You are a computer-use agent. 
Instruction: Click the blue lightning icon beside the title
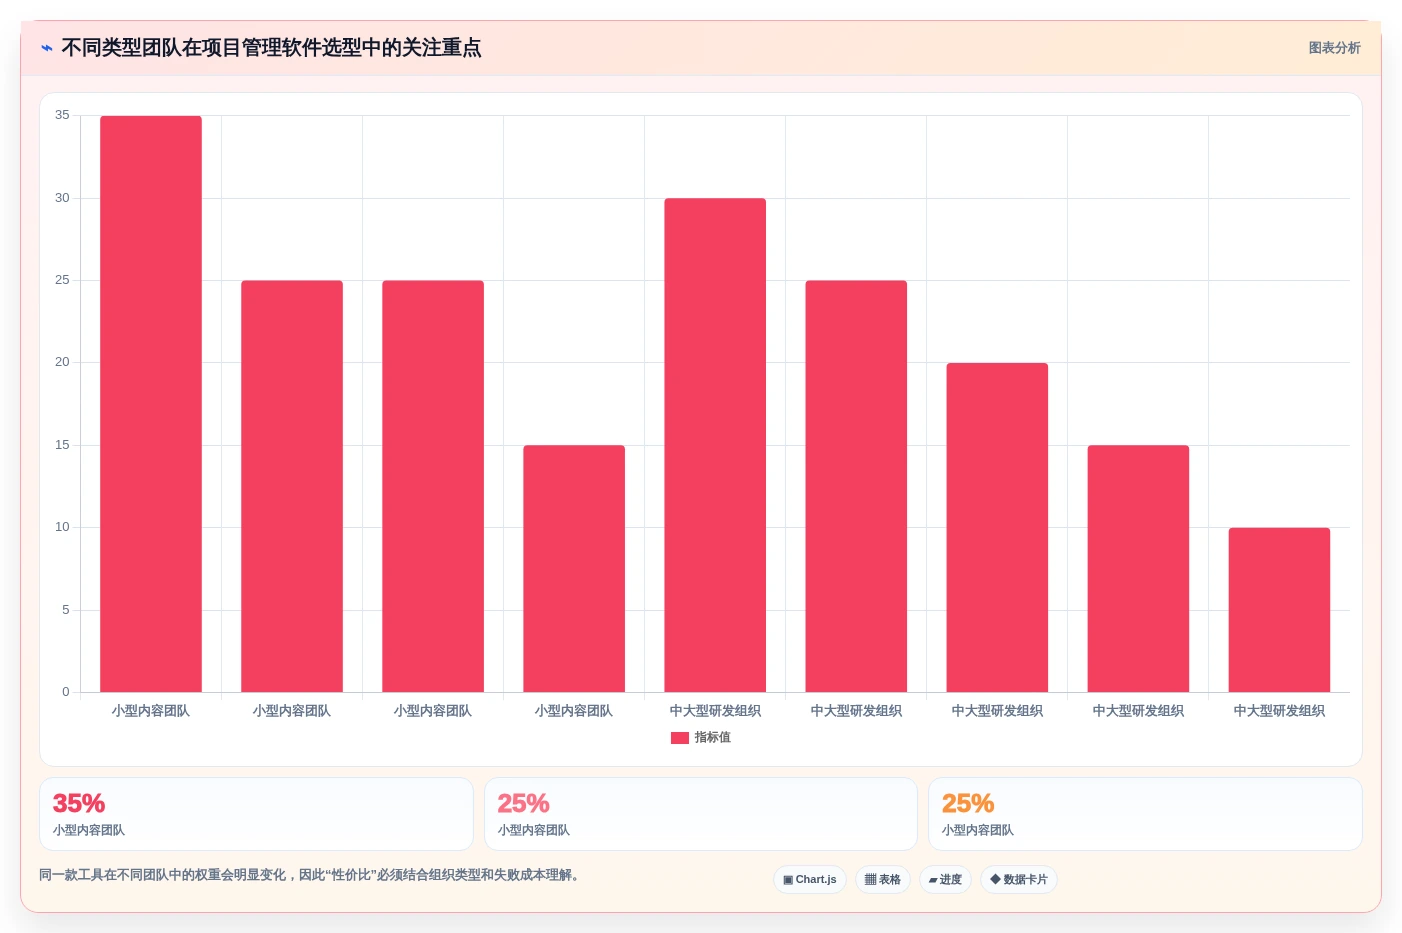pos(47,48)
